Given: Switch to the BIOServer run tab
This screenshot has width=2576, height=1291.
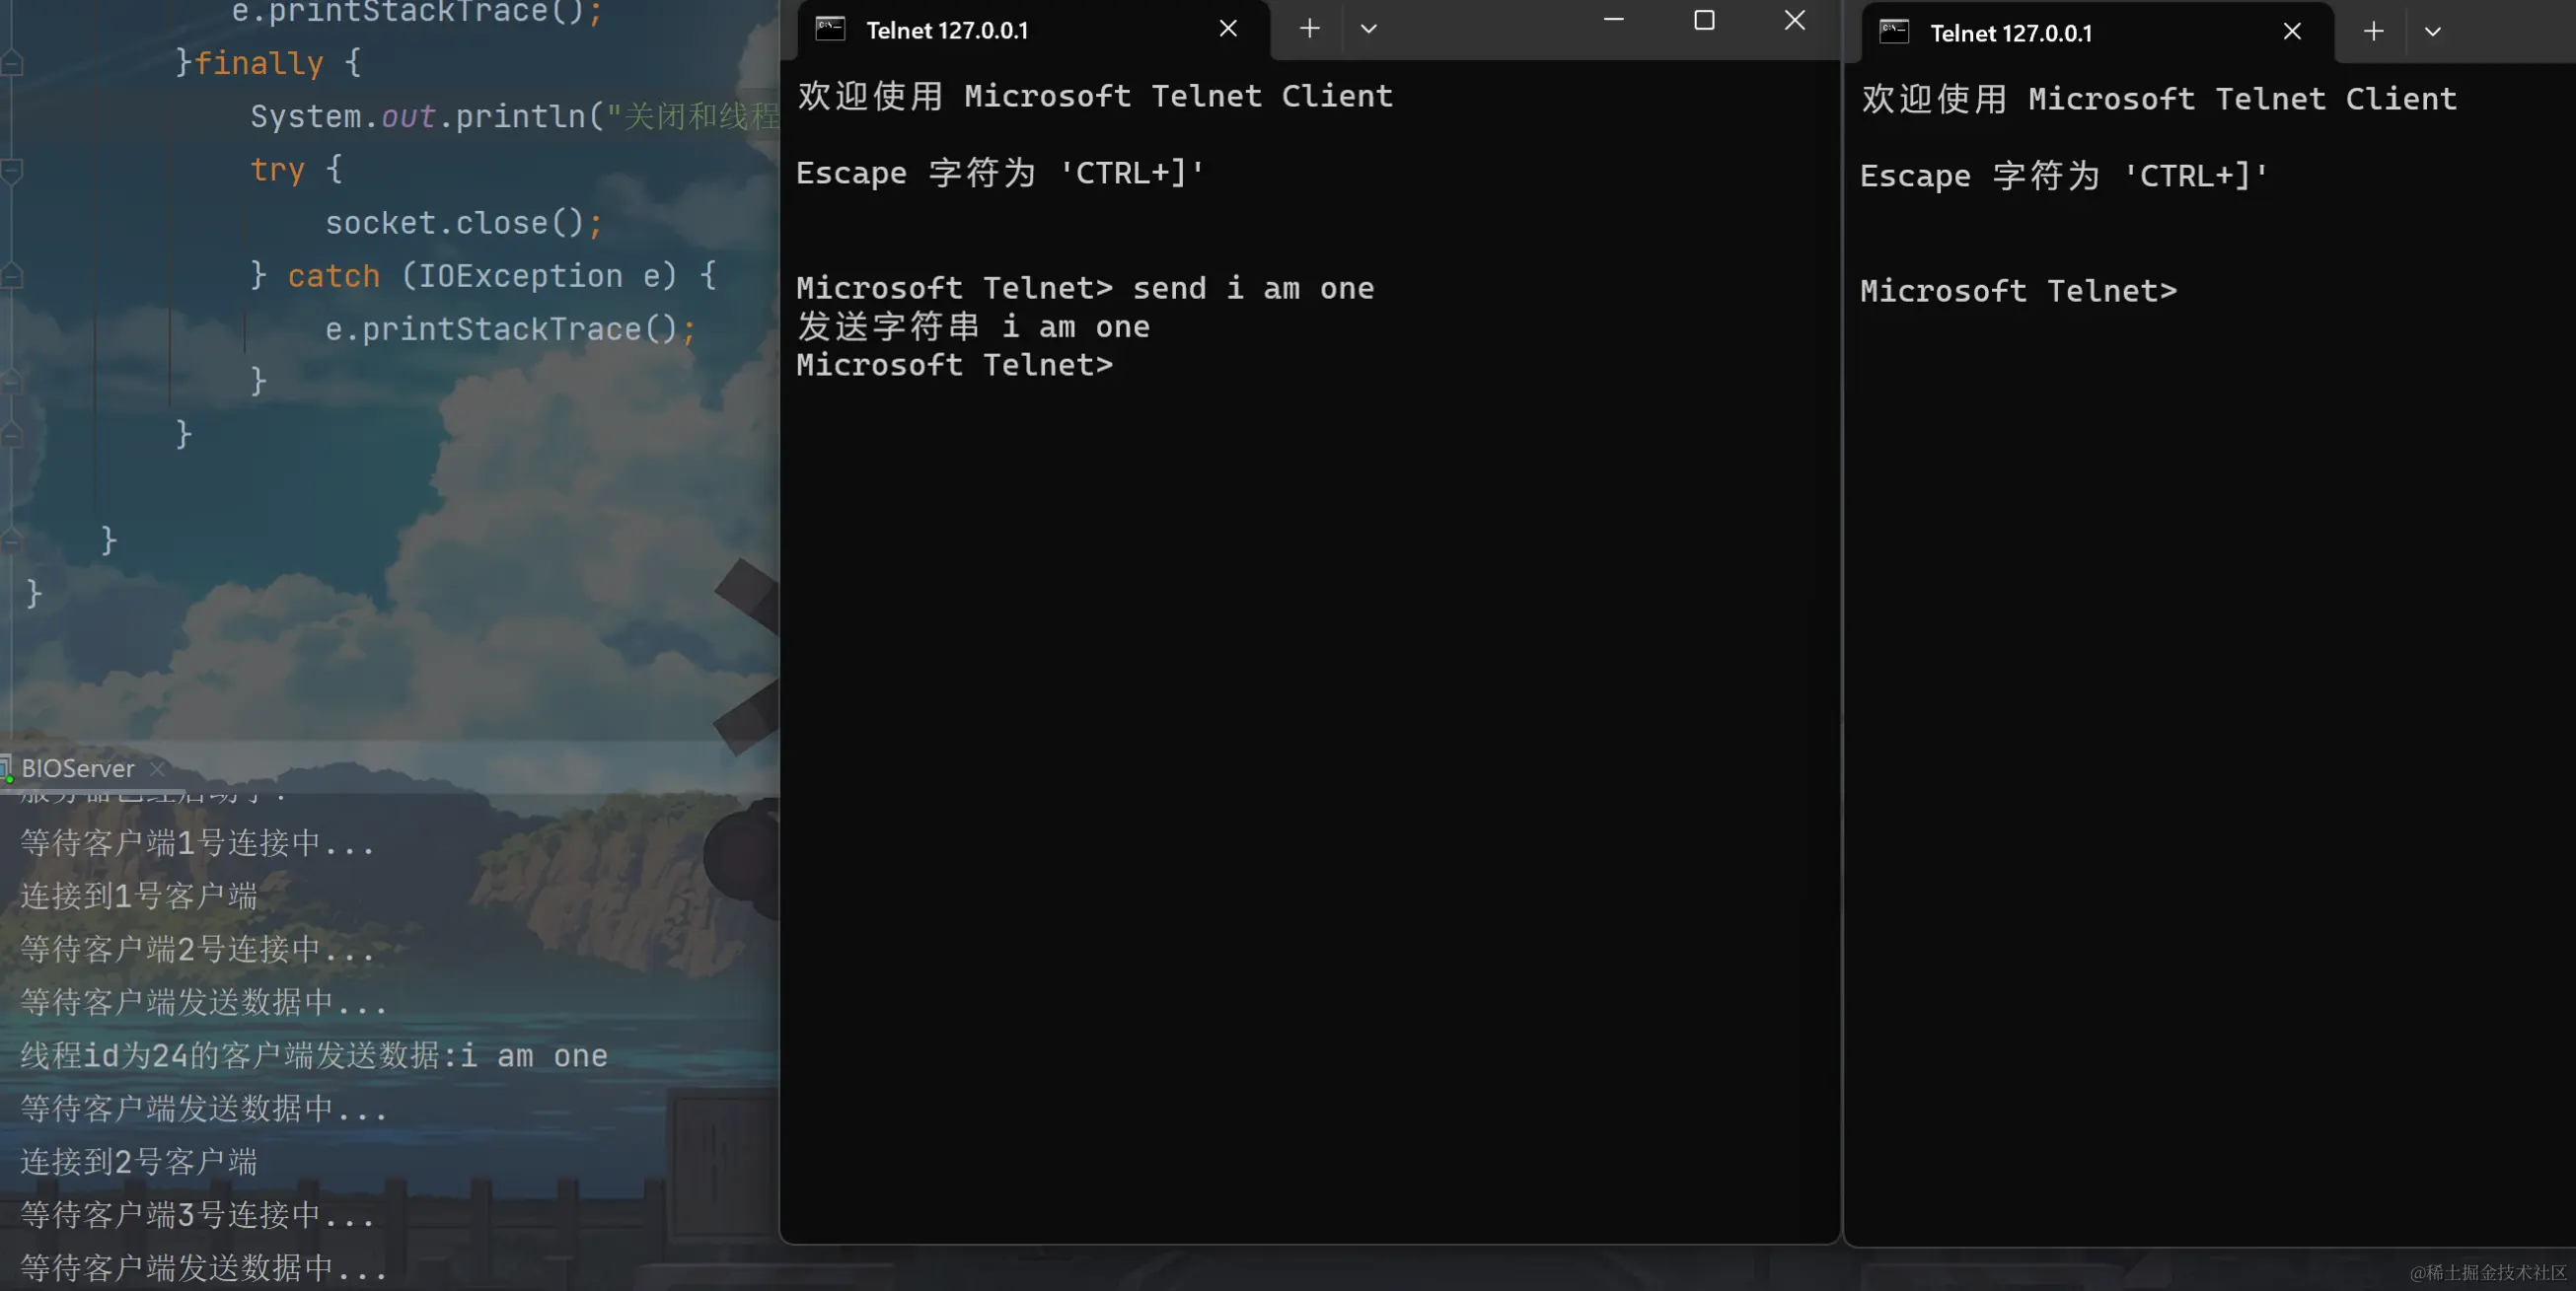Looking at the screenshot, I should click(77, 768).
